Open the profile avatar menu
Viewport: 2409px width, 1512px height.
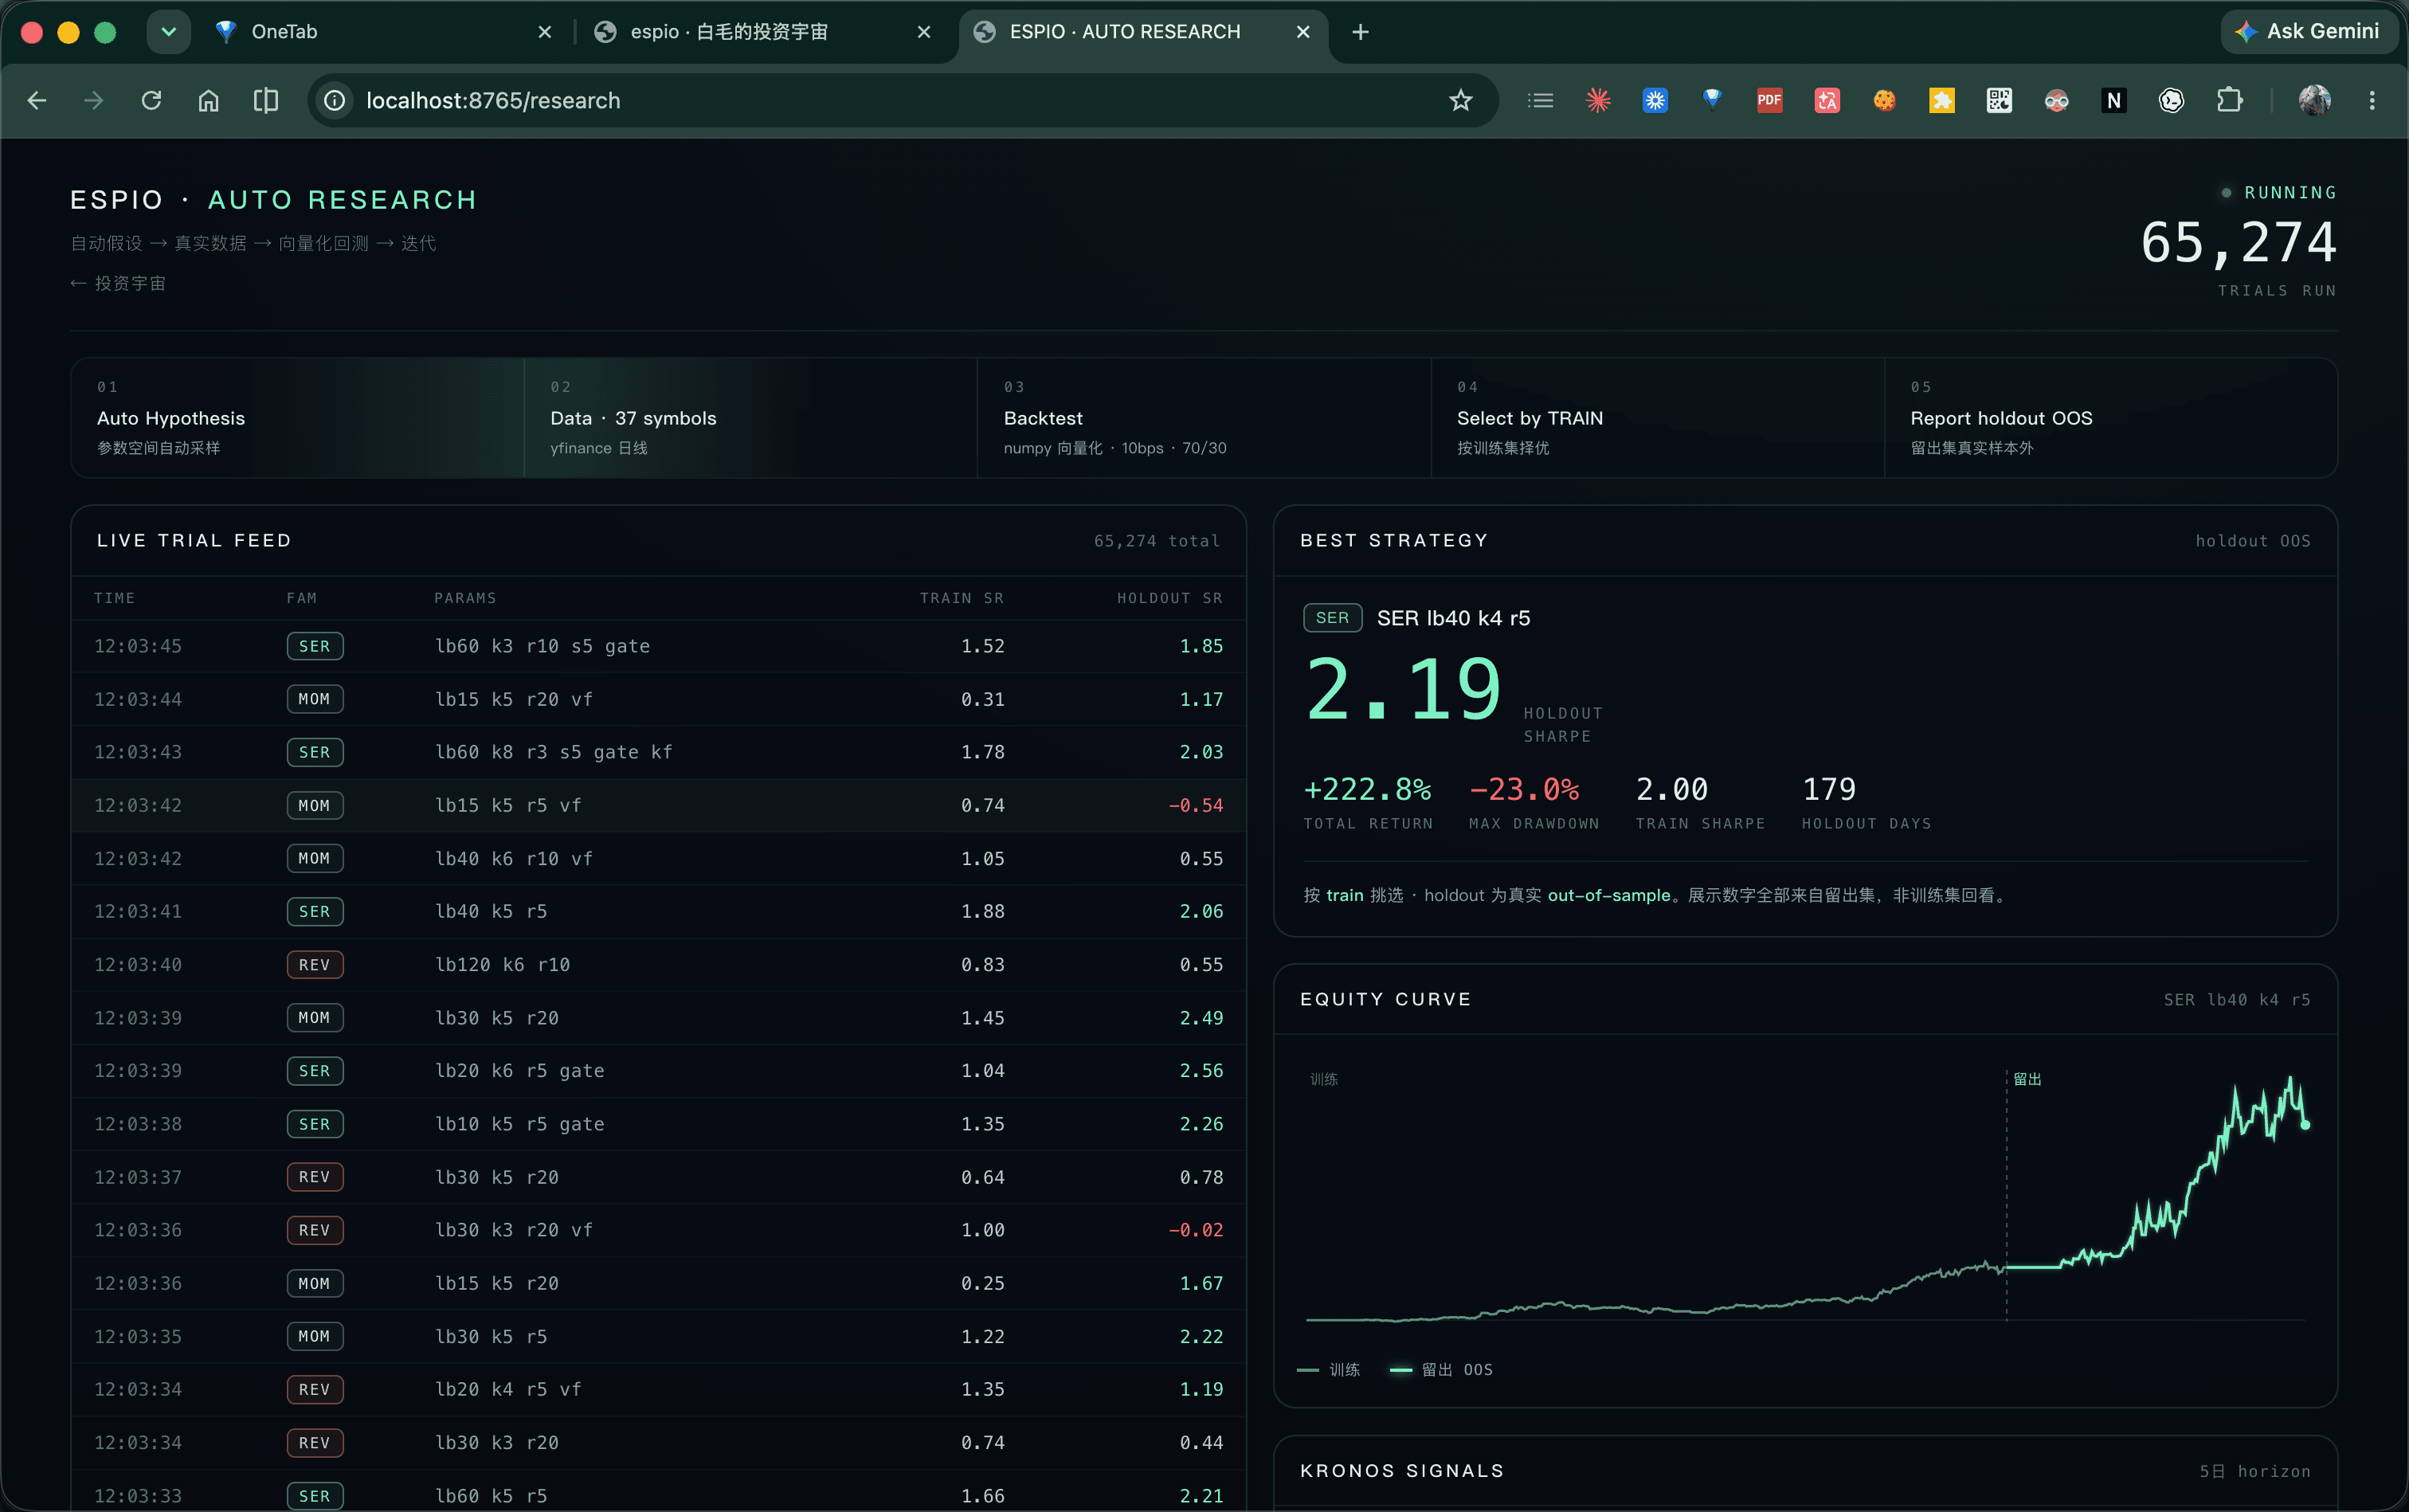pyautogui.click(x=2314, y=100)
